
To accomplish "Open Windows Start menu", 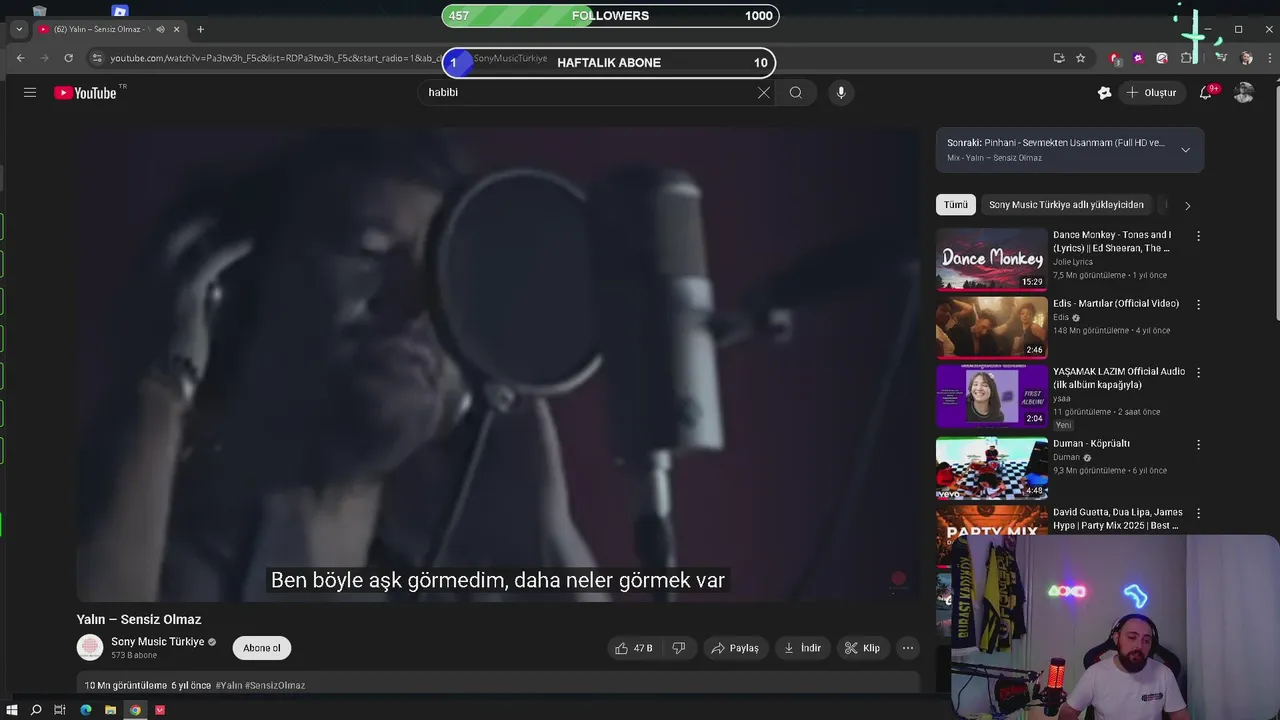I will (x=12, y=710).
